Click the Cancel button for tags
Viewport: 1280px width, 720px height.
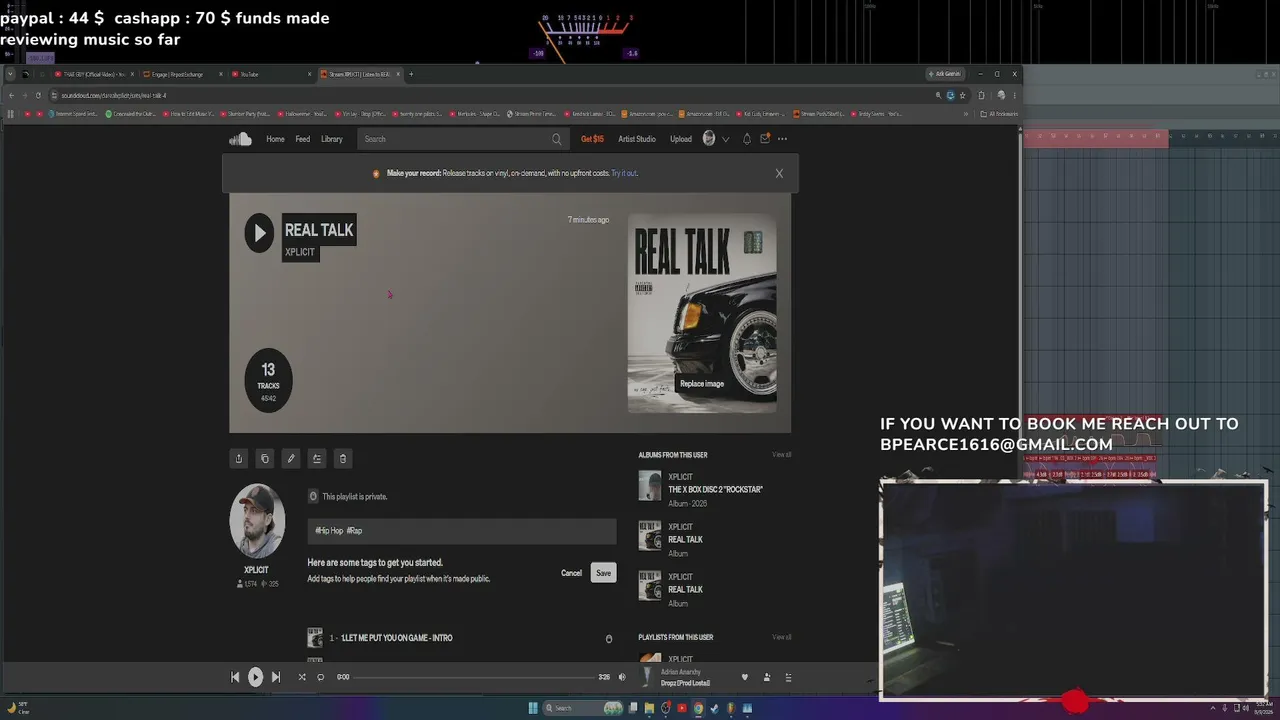coord(571,573)
